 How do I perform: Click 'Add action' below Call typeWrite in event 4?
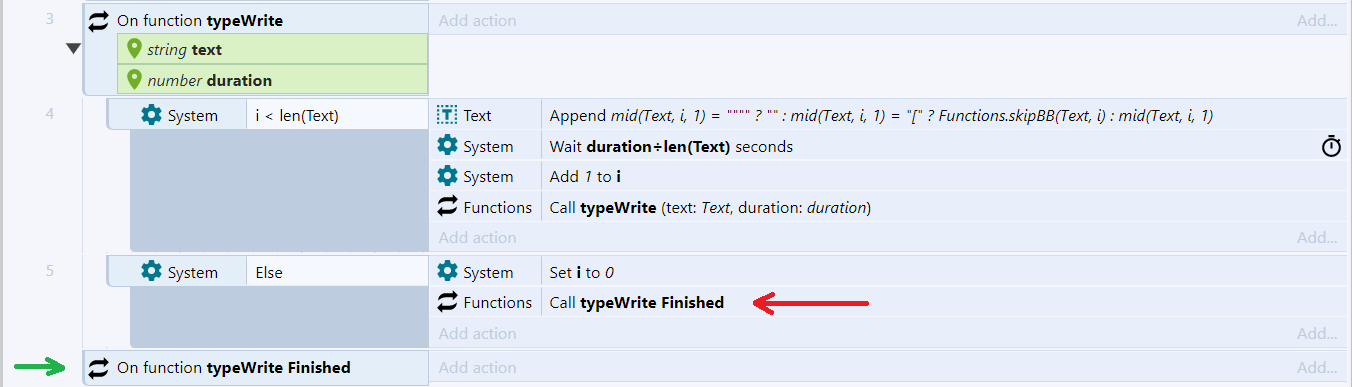478,237
